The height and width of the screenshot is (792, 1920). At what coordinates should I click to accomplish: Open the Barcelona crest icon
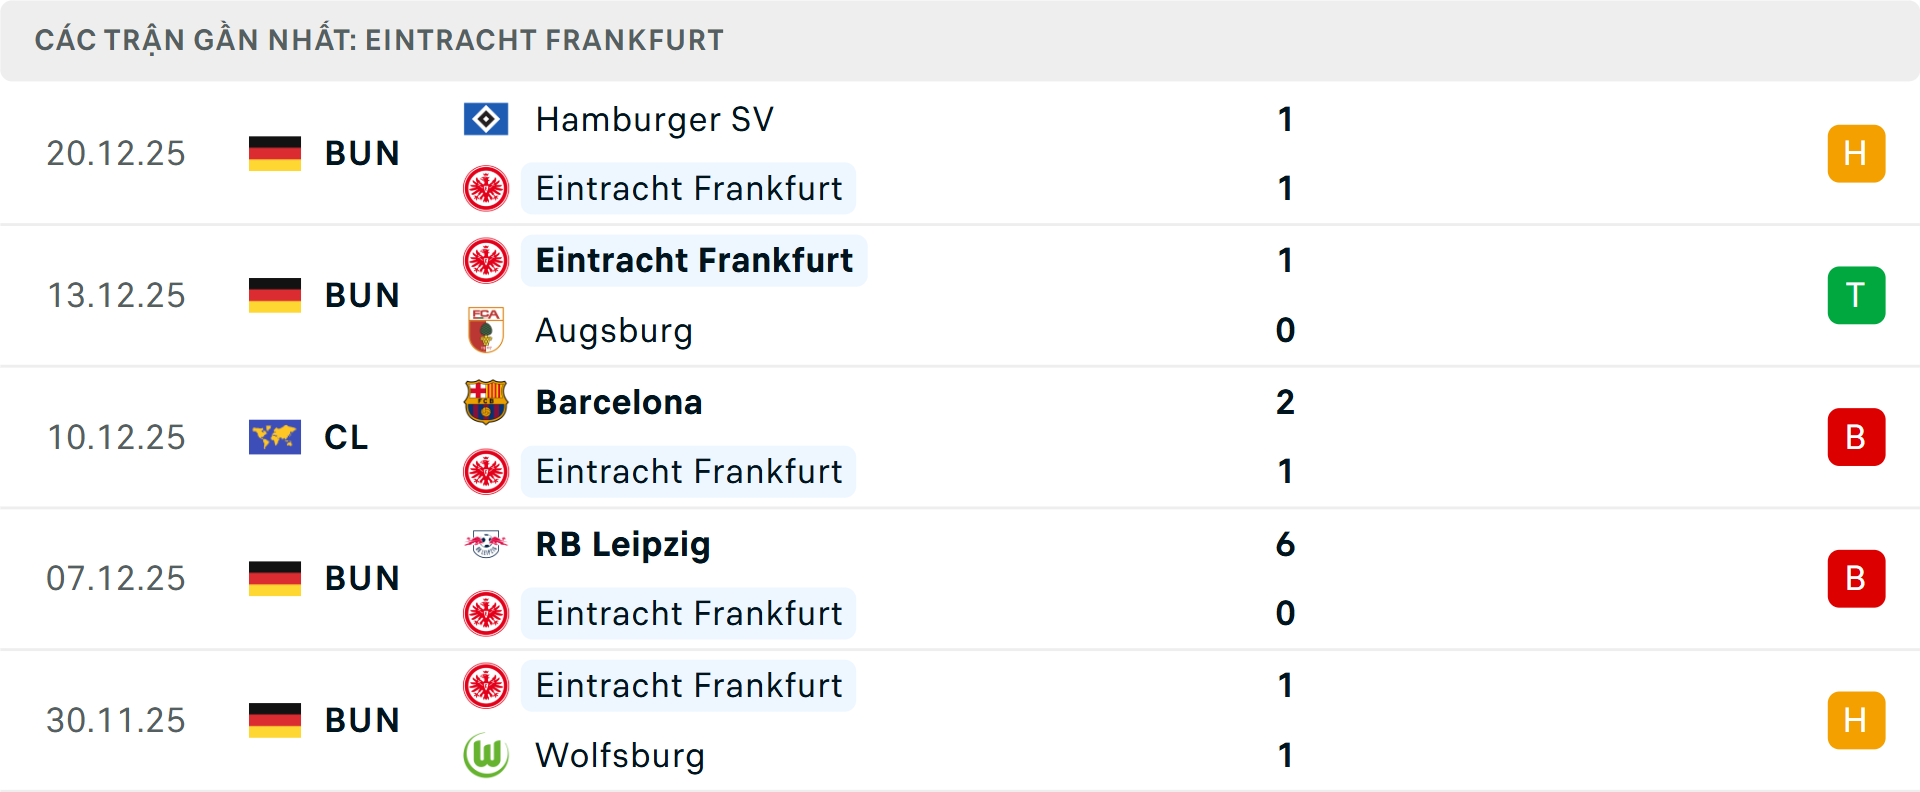tap(487, 402)
